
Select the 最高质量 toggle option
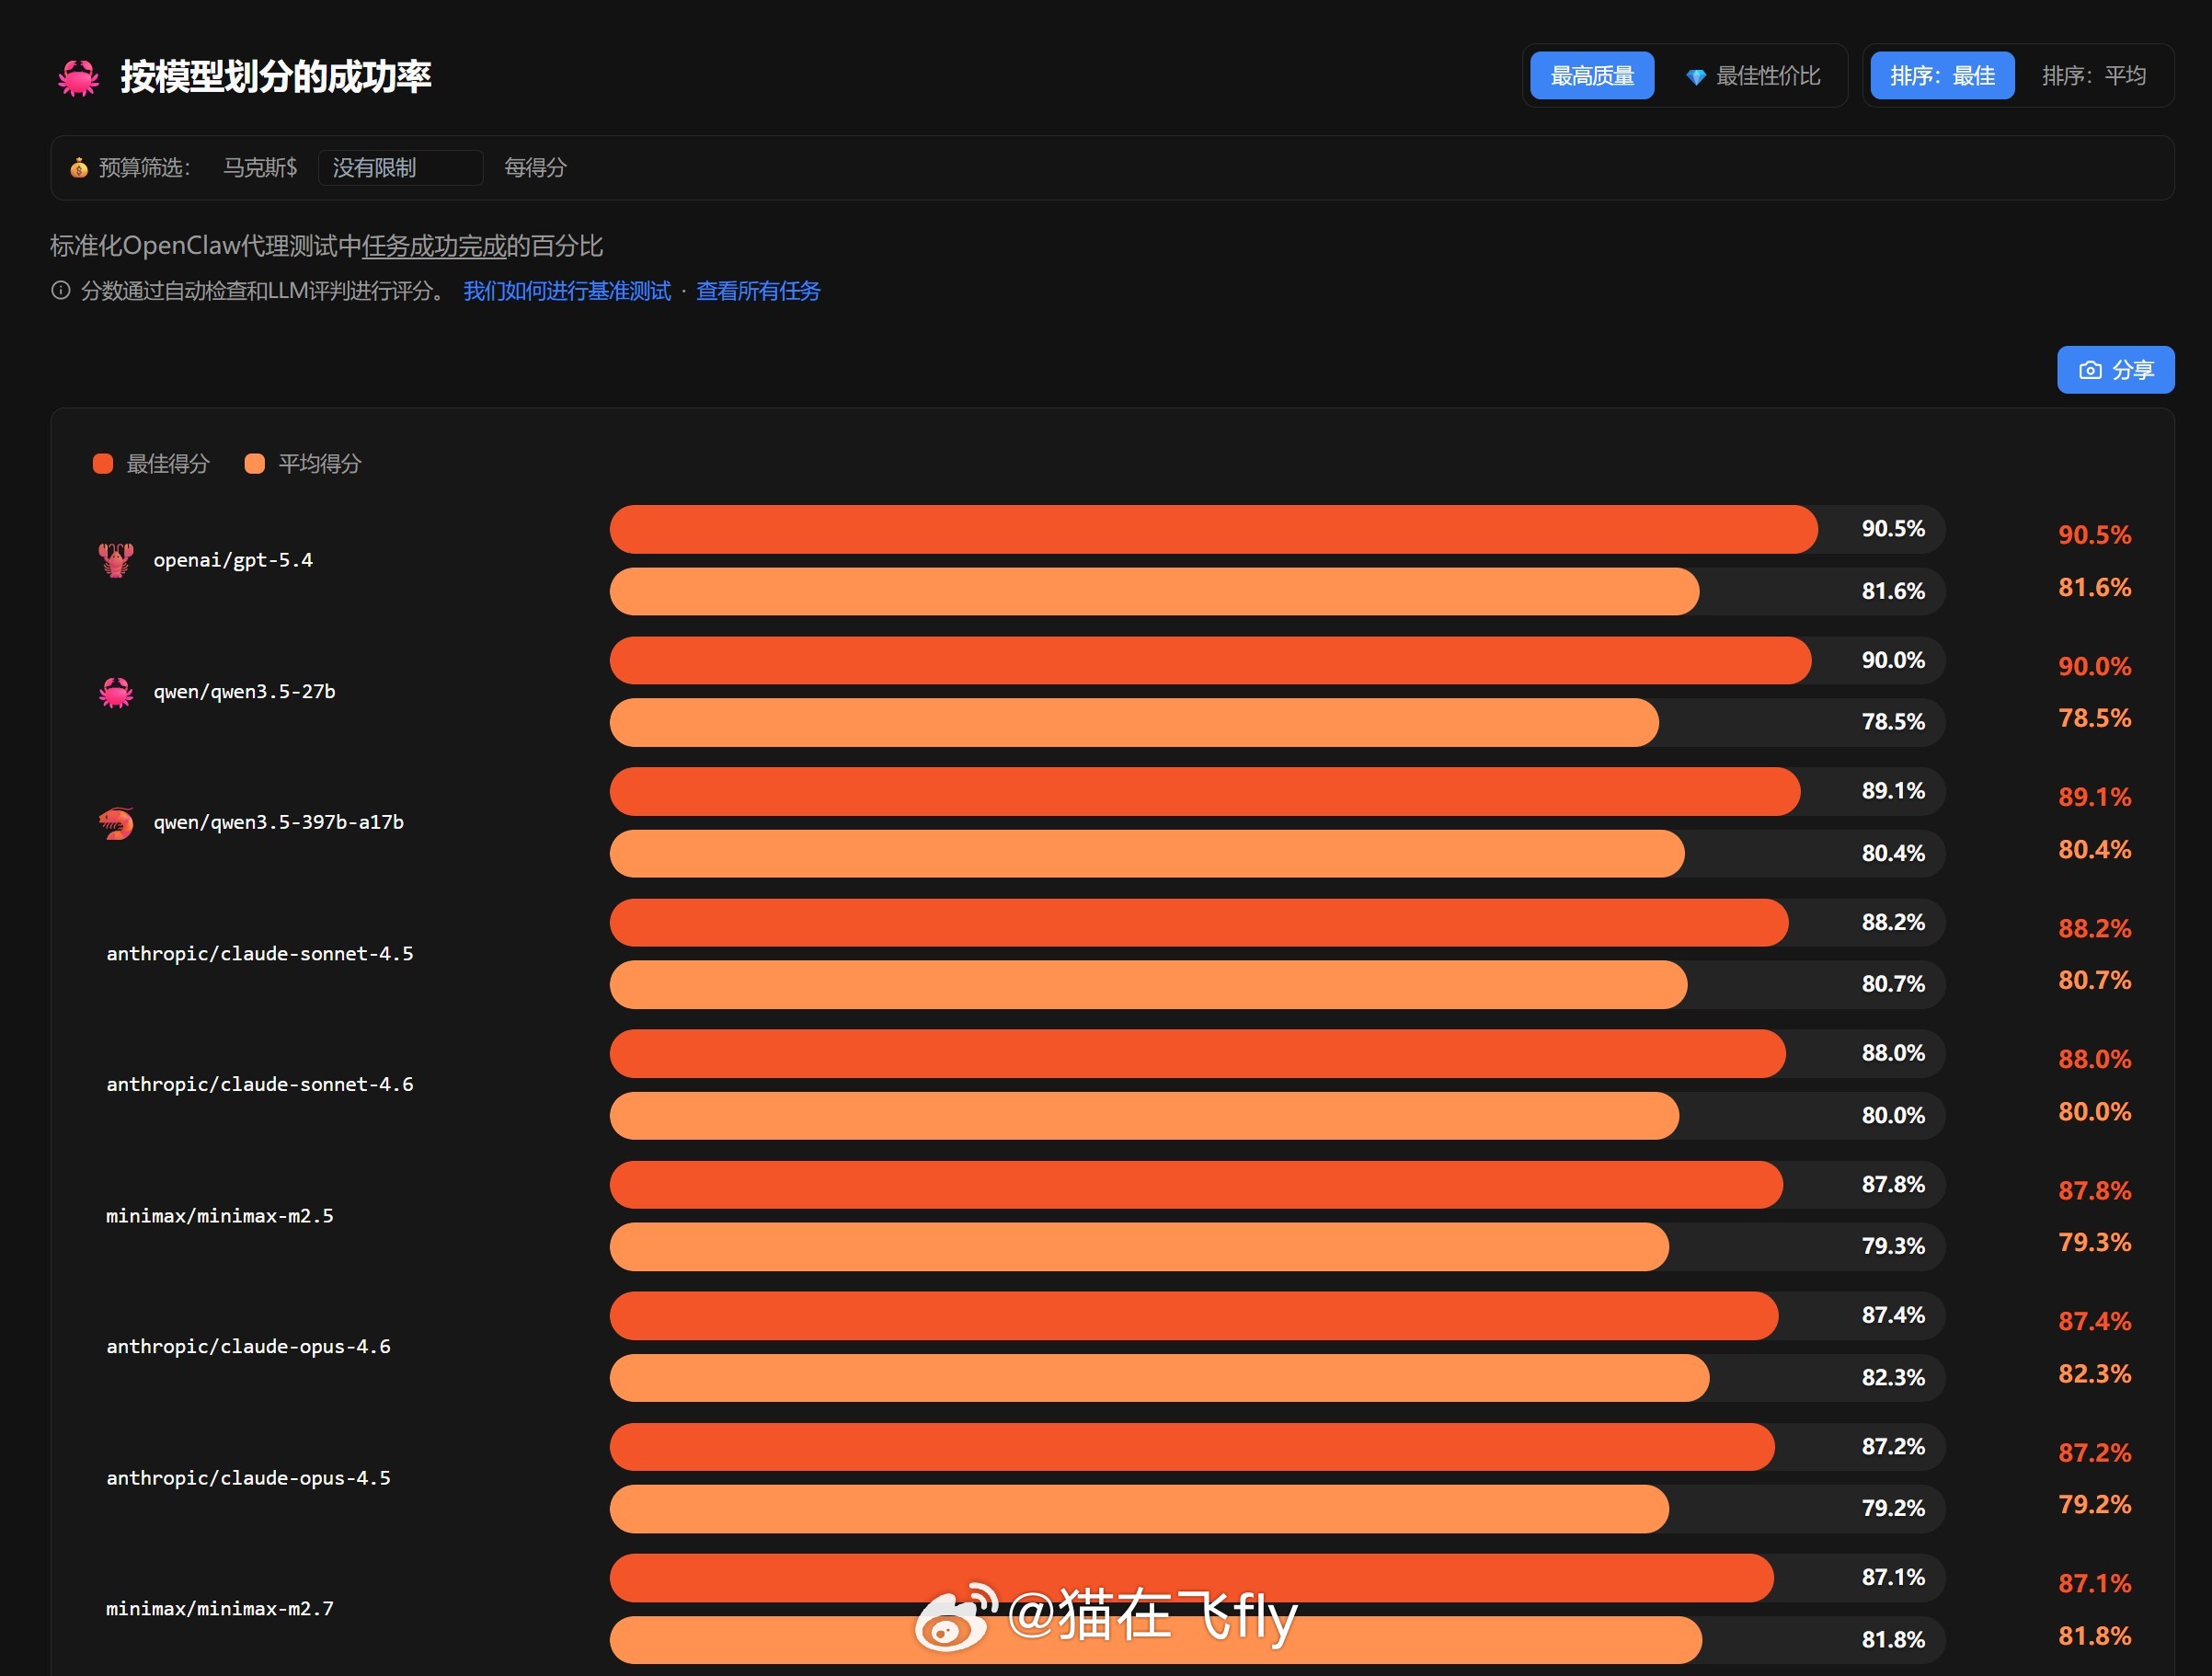(1592, 76)
